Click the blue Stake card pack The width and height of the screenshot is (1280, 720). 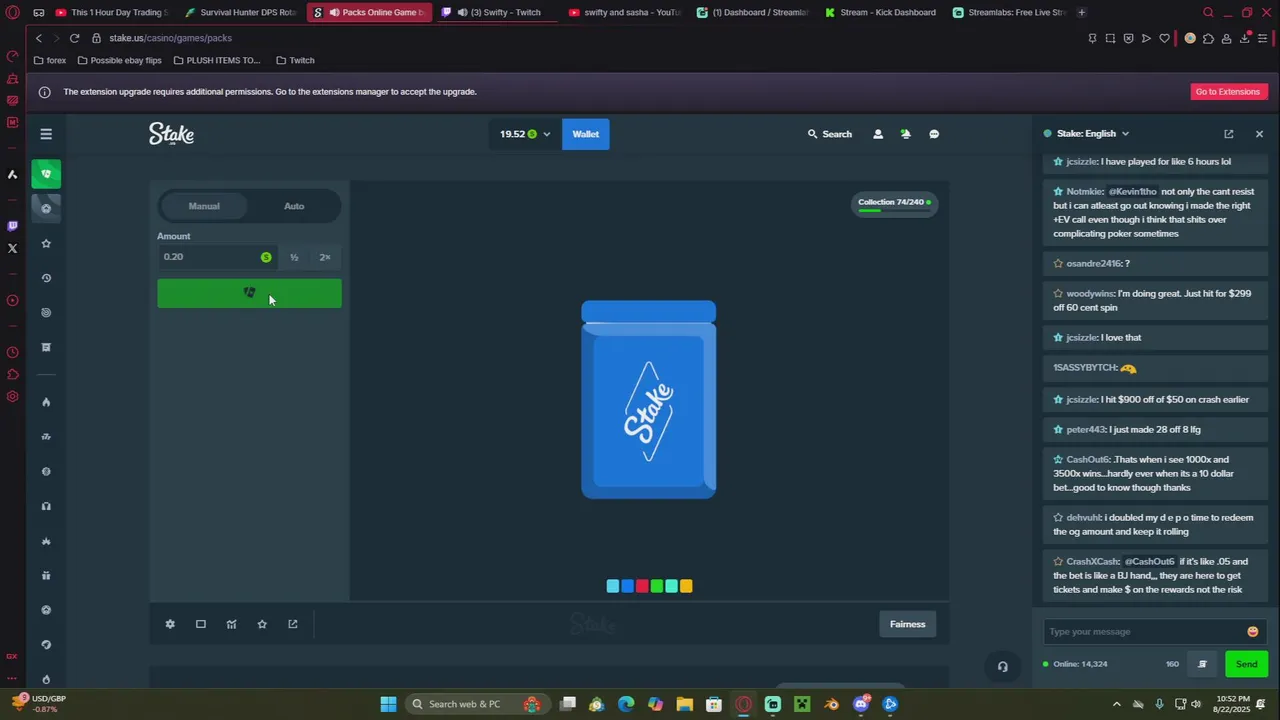coord(648,399)
